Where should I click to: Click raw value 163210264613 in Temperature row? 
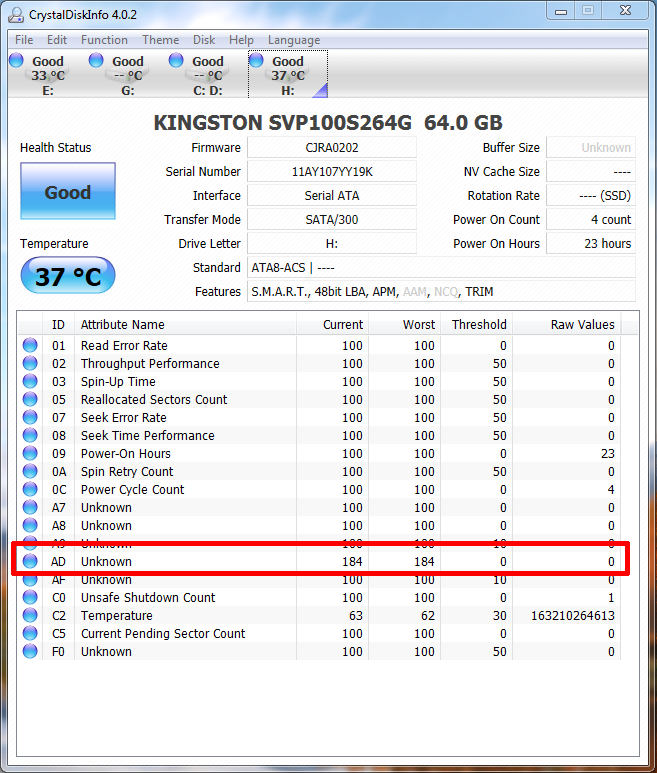coord(573,616)
